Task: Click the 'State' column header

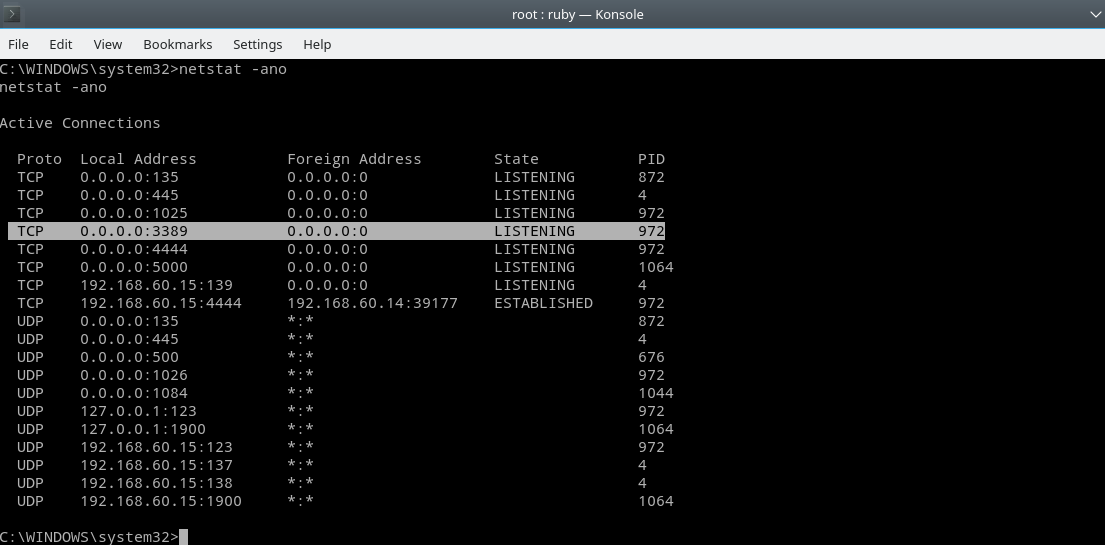Action: tap(516, 159)
